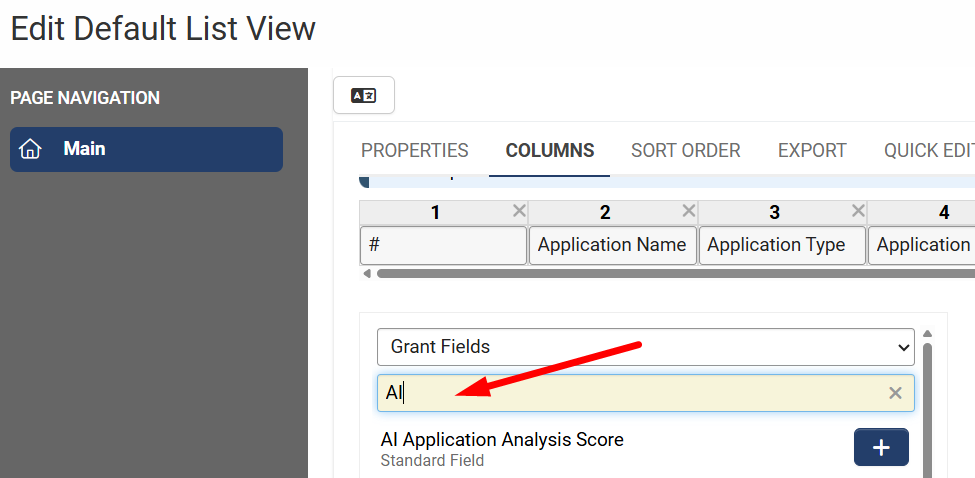Viewport: 975px width, 478px height.
Task: Click the horizontal scrollbar left arrow
Action: click(367, 273)
